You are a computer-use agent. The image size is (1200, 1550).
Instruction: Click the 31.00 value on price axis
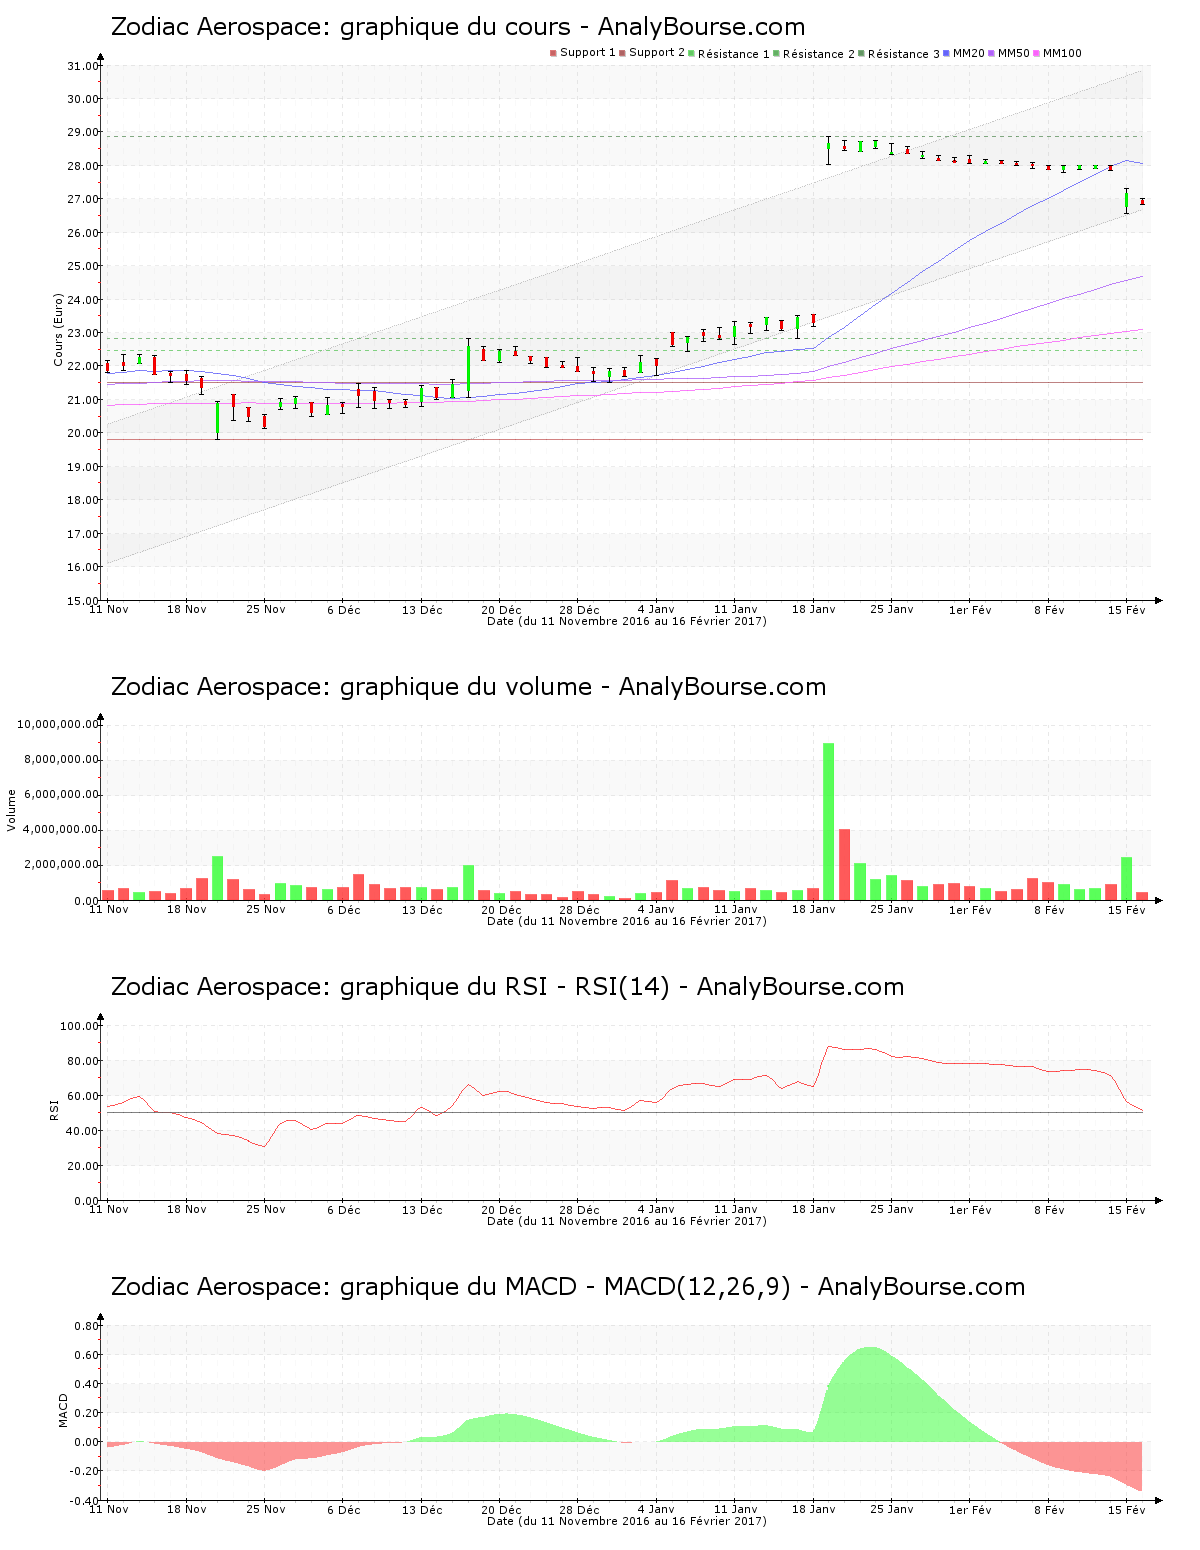82,66
